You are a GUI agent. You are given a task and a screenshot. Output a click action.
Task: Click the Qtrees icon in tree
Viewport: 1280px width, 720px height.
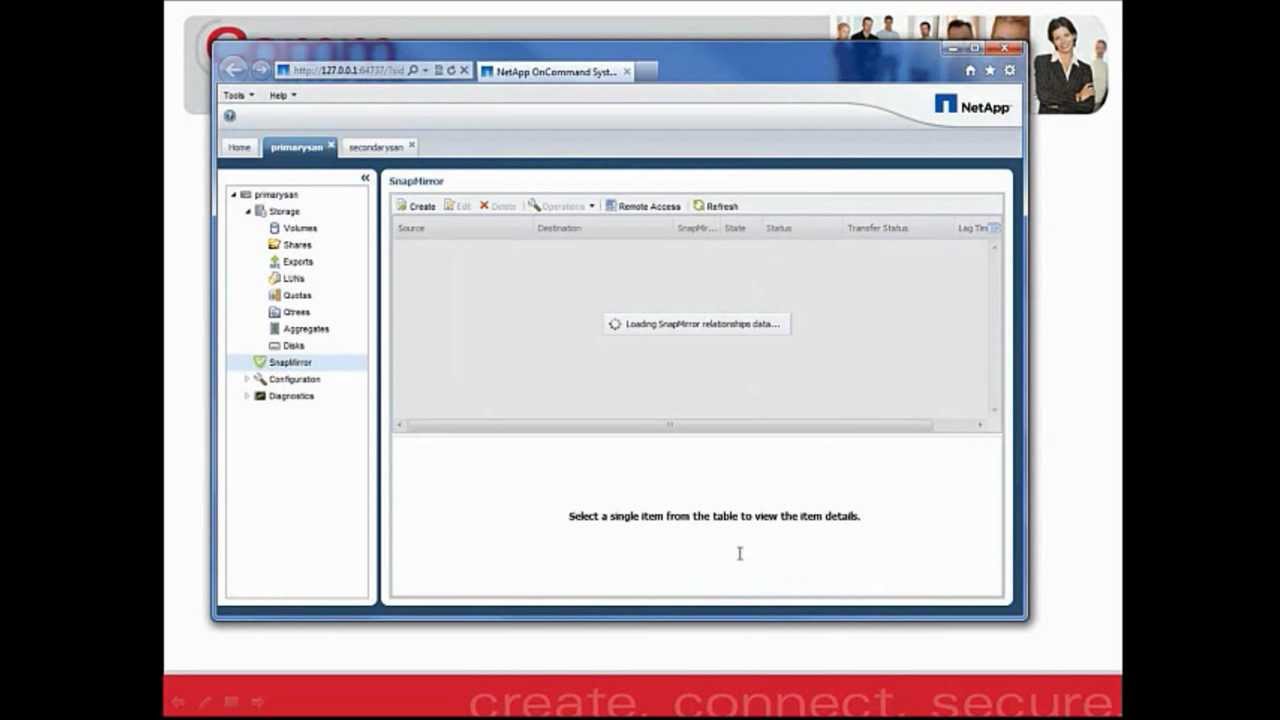tap(274, 312)
